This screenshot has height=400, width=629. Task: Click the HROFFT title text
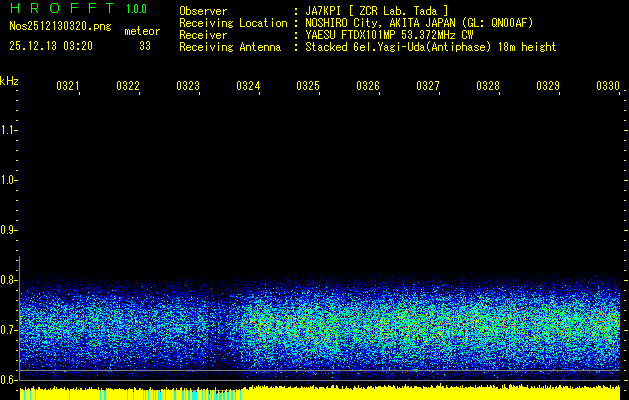(x=60, y=9)
